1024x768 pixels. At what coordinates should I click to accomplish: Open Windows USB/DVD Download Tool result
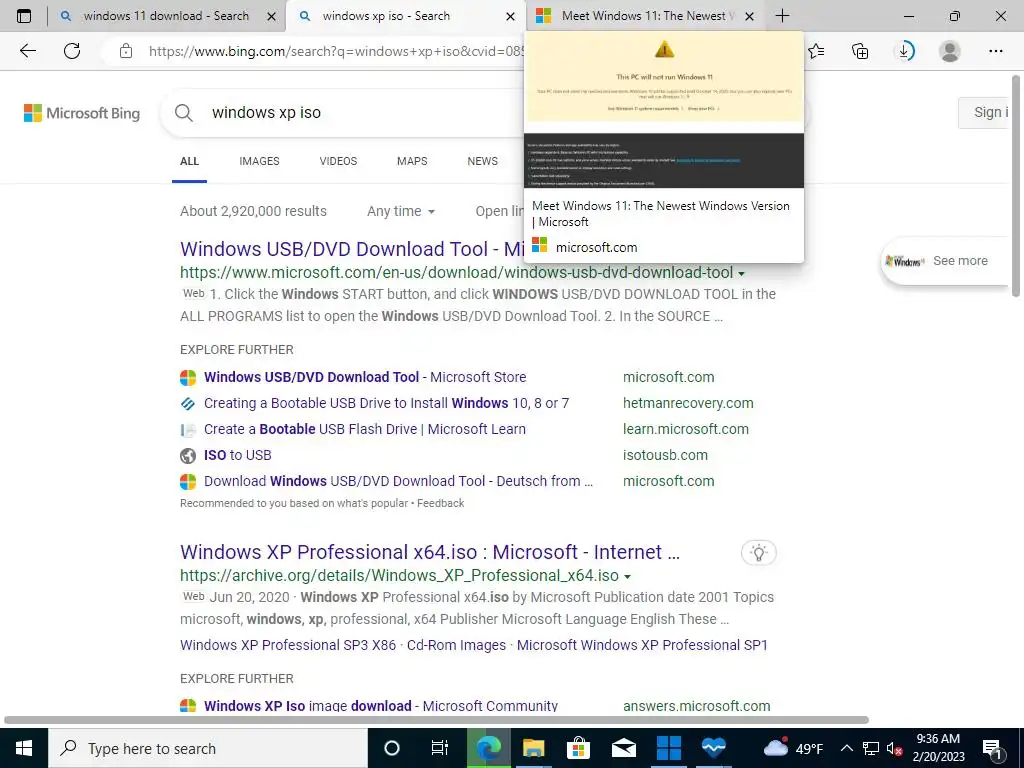click(353, 249)
